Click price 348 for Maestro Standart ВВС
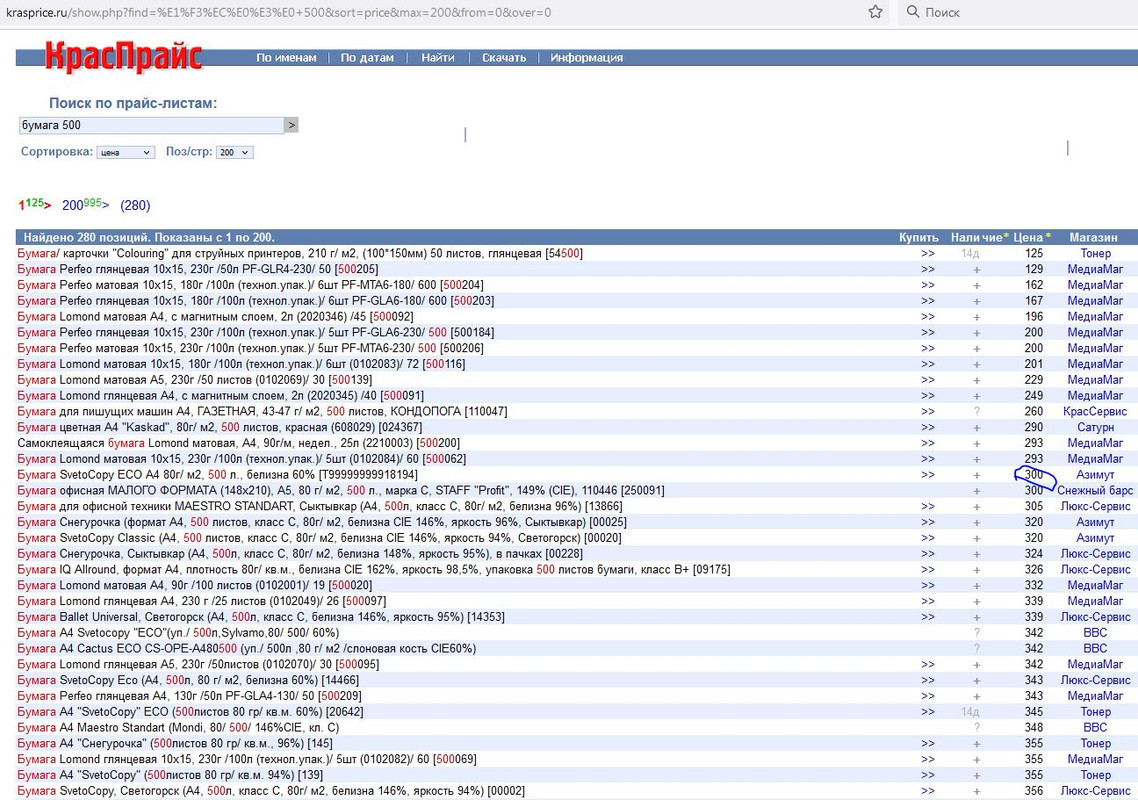The width and height of the screenshot is (1138, 800). click(1033, 727)
